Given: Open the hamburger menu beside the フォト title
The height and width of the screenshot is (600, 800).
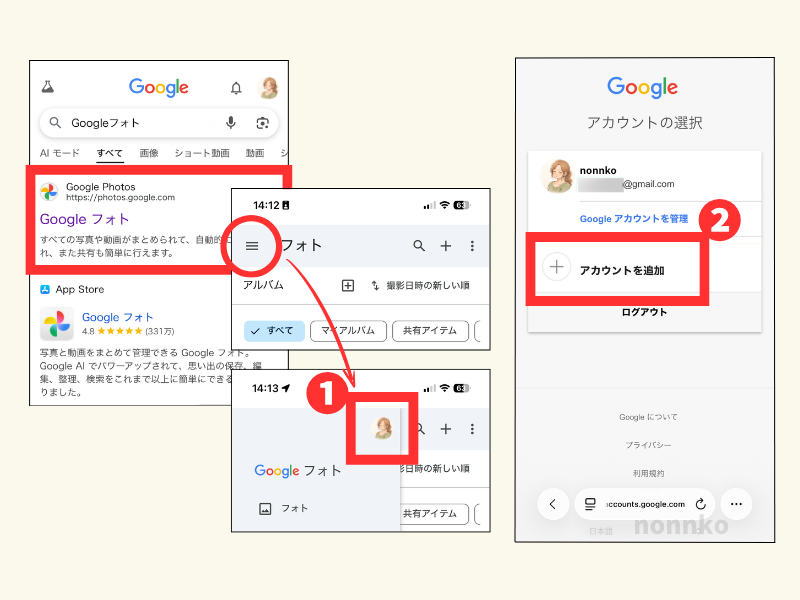Looking at the screenshot, I should point(253,245).
